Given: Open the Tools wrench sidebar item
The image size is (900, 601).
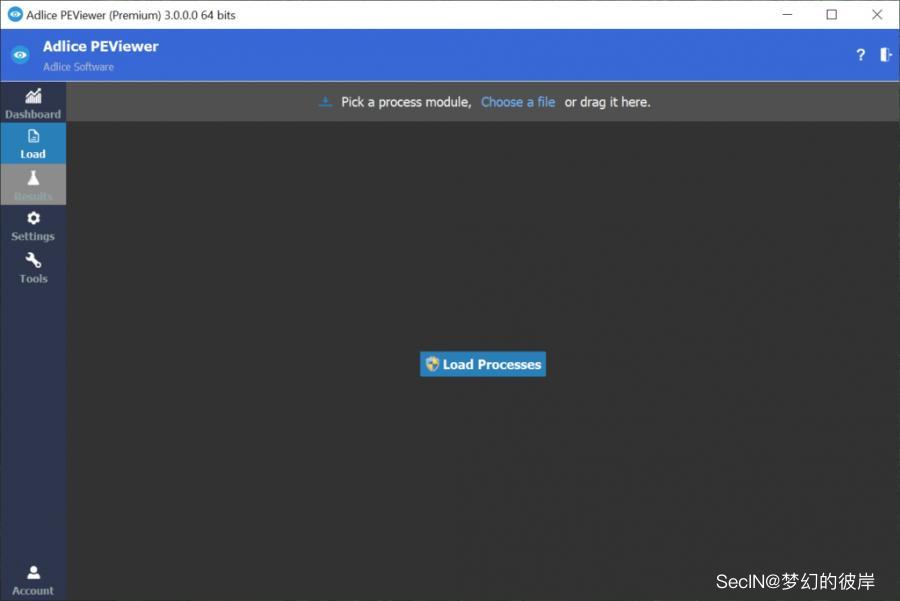Looking at the screenshot, I should (33, 267).
